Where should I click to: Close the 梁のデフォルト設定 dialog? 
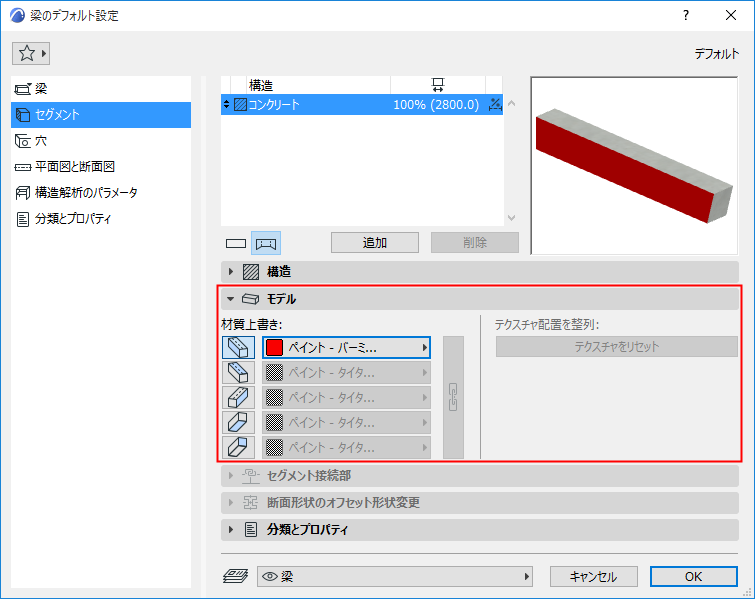(731, 15)
